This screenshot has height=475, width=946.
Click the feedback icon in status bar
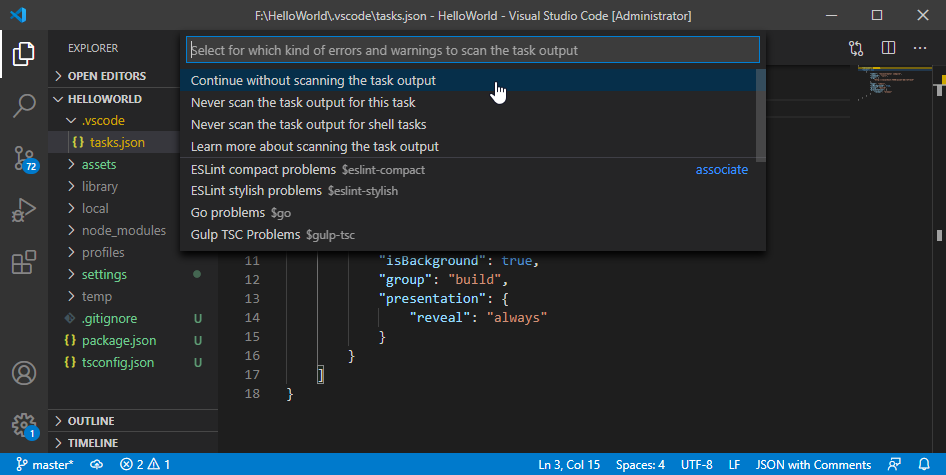click(894, 464)
